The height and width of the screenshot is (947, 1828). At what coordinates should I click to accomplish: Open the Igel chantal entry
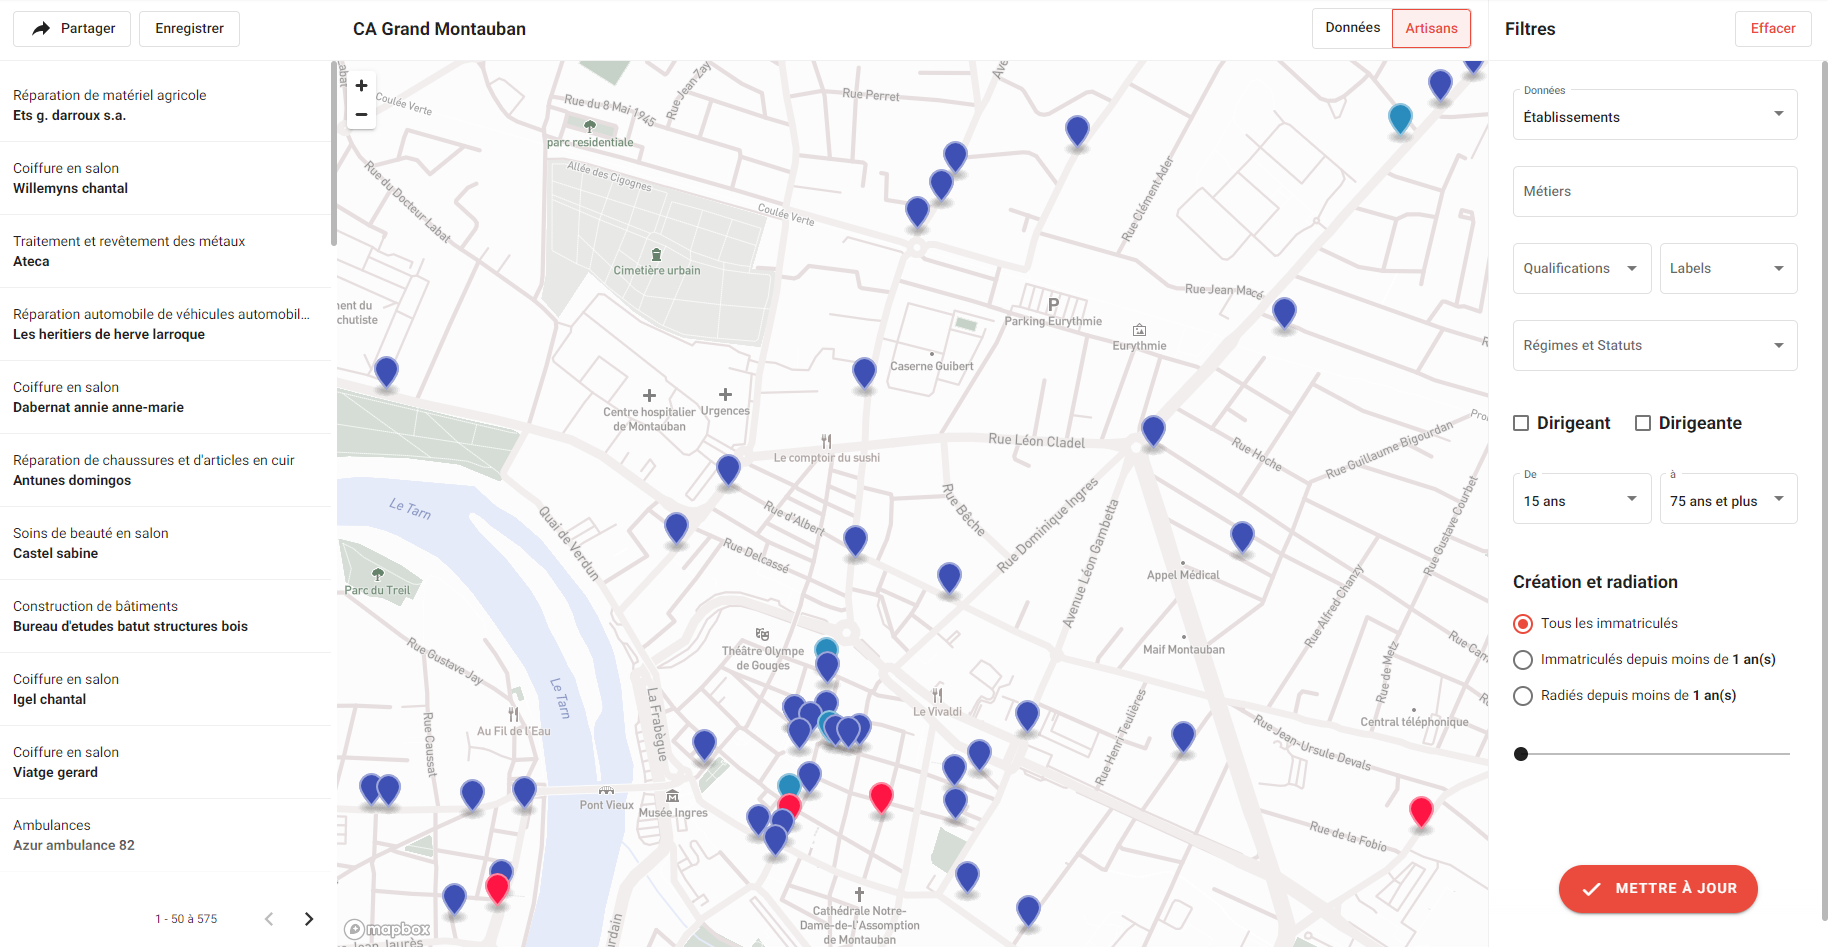(166, 689)
